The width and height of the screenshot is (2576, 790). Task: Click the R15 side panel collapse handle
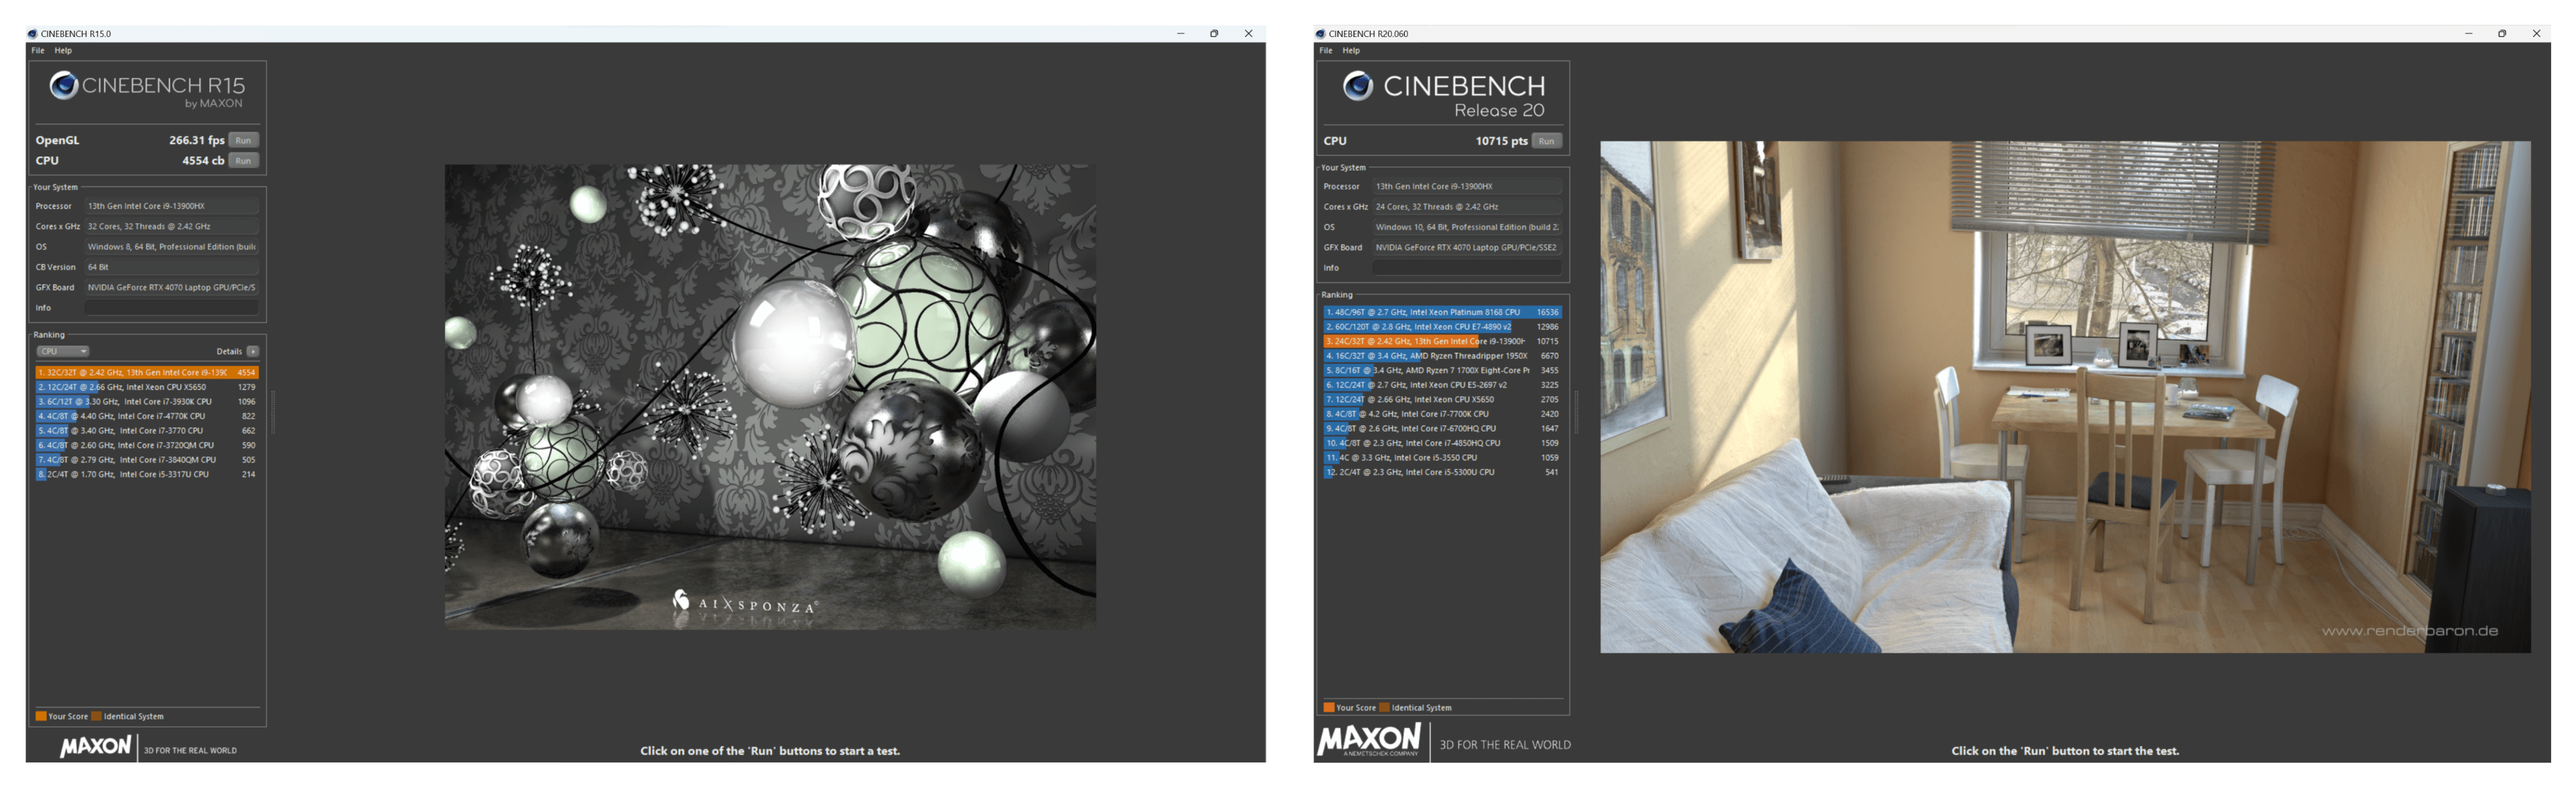click(x=273, y=412)
